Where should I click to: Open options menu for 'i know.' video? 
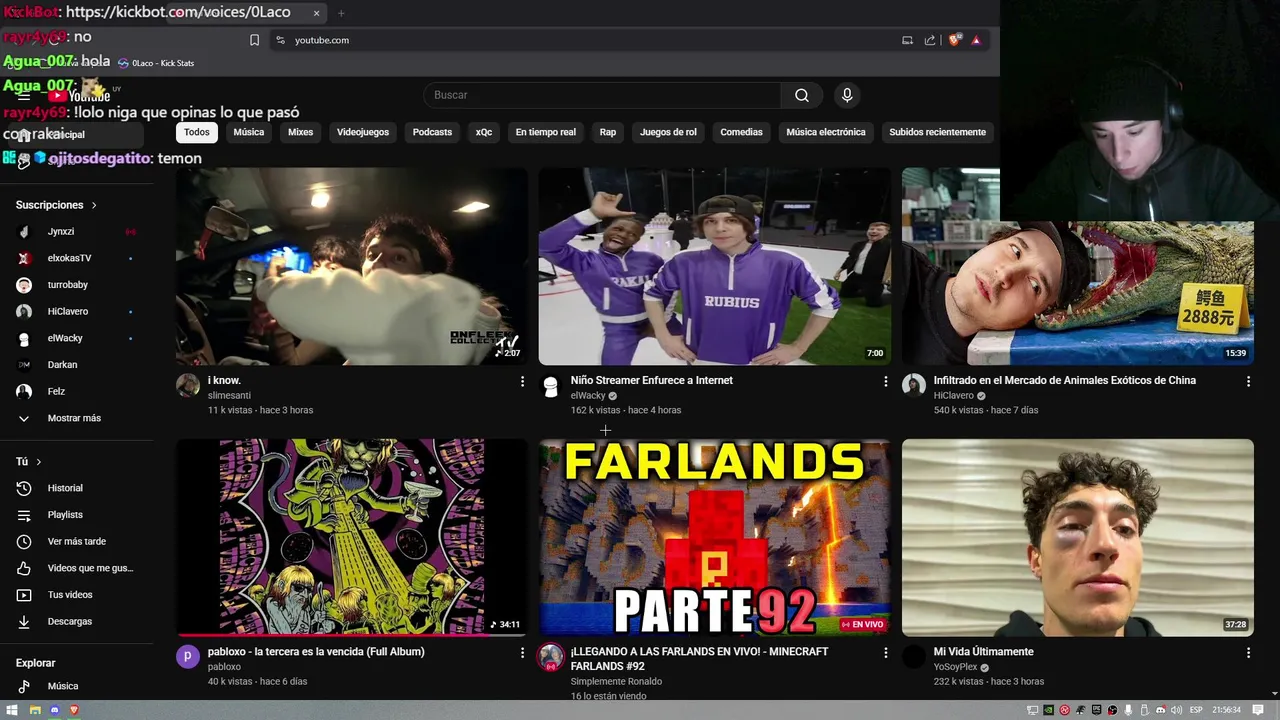[522, 381]
